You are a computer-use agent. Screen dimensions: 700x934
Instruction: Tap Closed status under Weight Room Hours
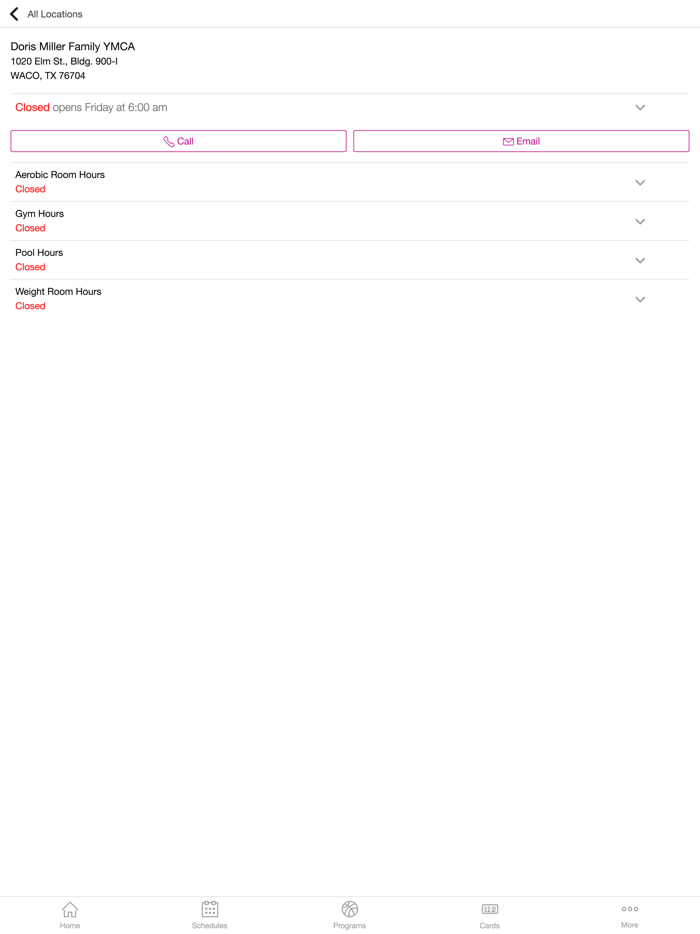pyautogui.click(x=30, y=306)
